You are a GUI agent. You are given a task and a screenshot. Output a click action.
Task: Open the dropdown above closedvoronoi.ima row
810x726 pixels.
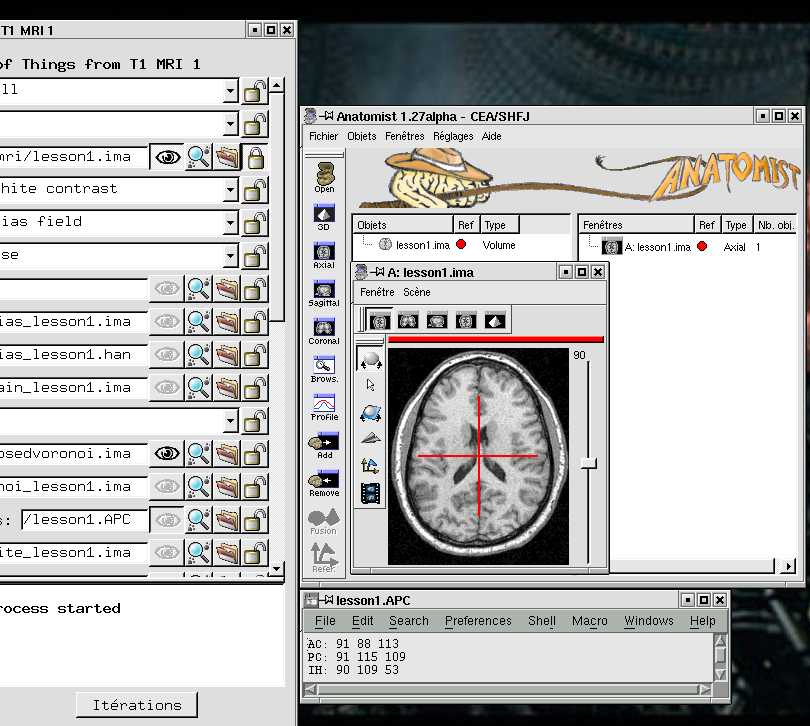point(231,421)
